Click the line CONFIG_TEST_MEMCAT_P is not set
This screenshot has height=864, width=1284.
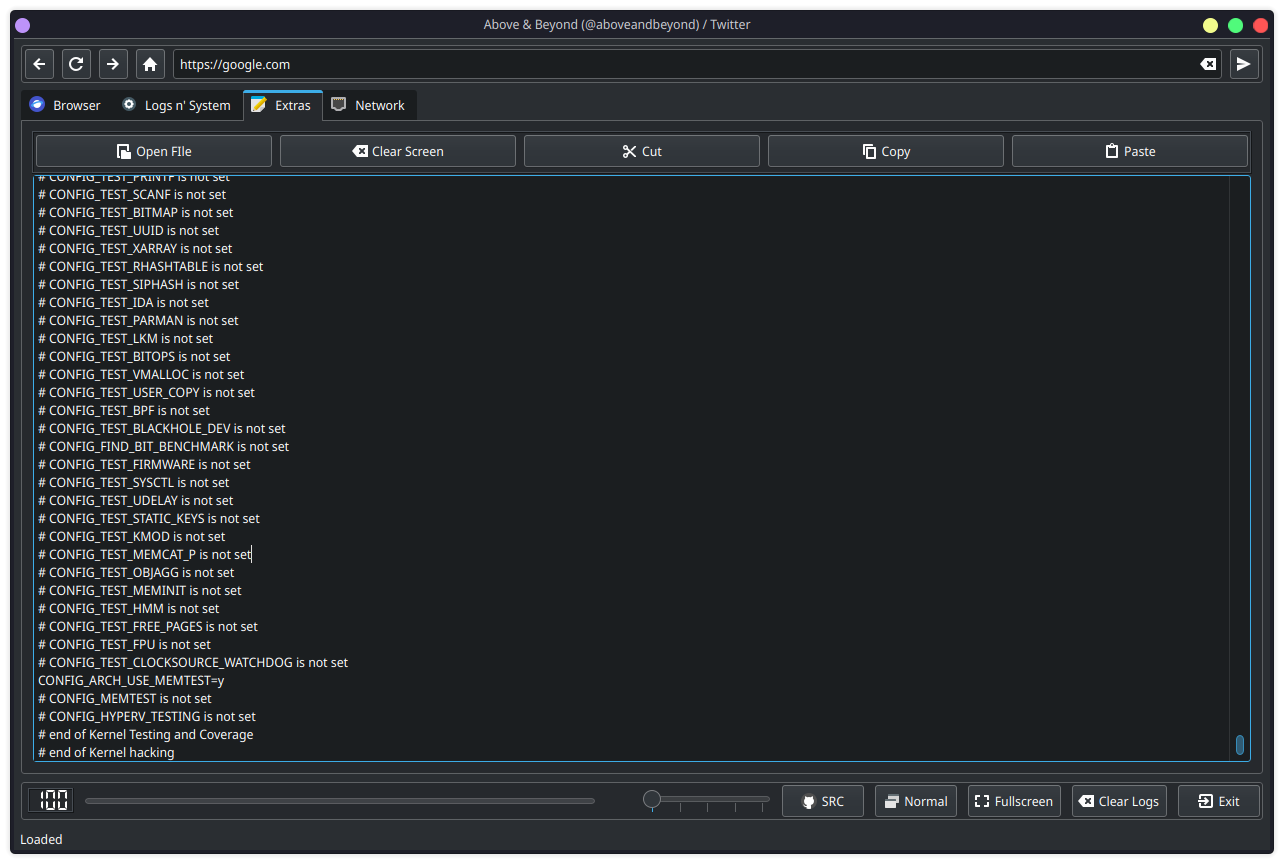click(145, 554)
